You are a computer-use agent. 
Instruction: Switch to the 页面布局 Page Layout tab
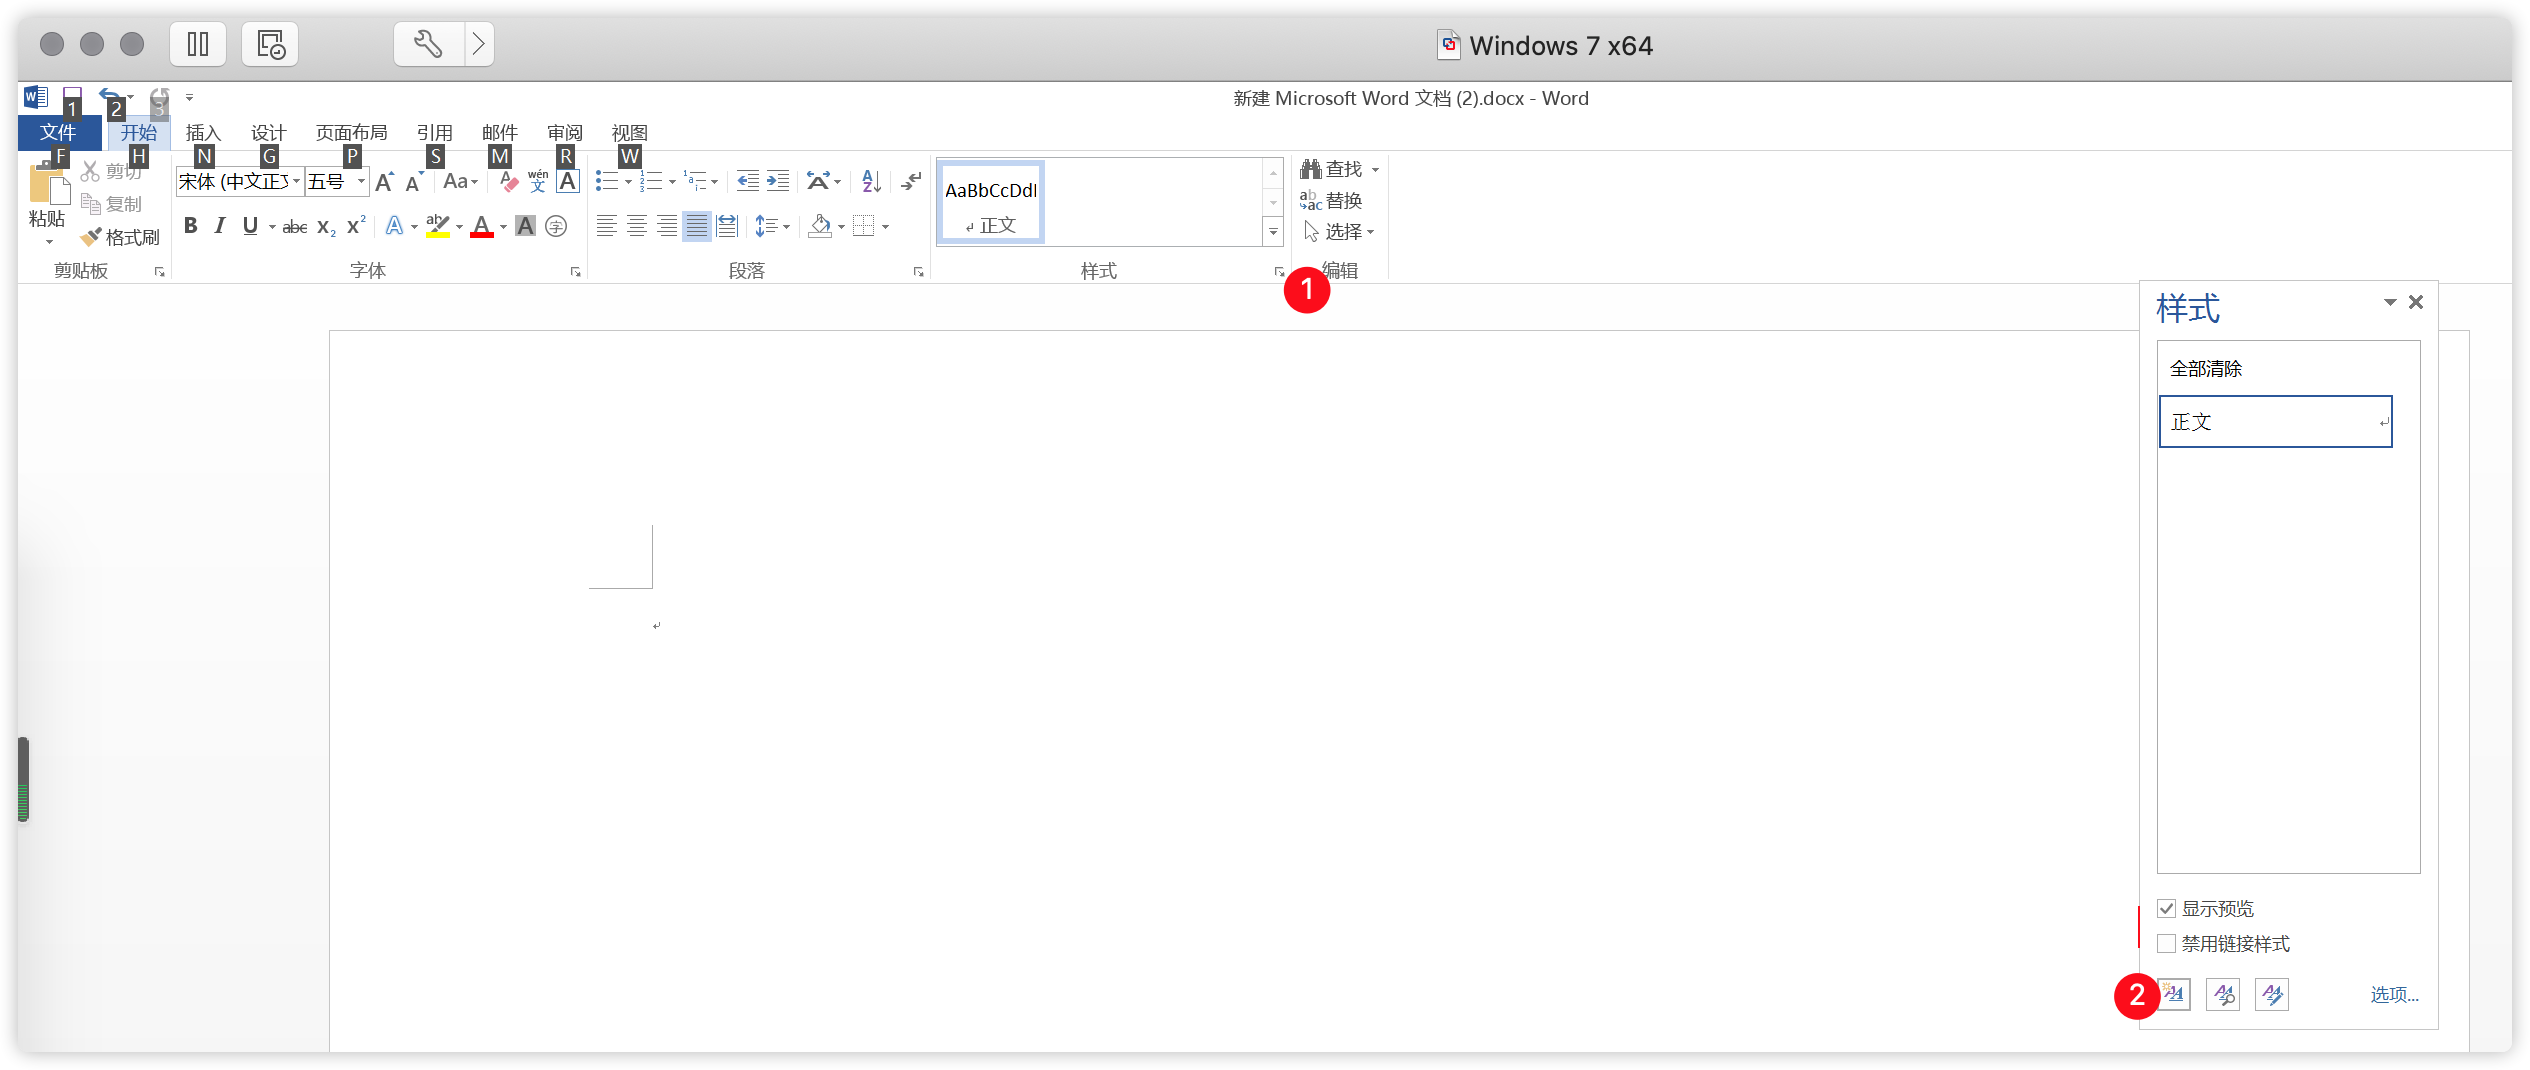(351, 133)
